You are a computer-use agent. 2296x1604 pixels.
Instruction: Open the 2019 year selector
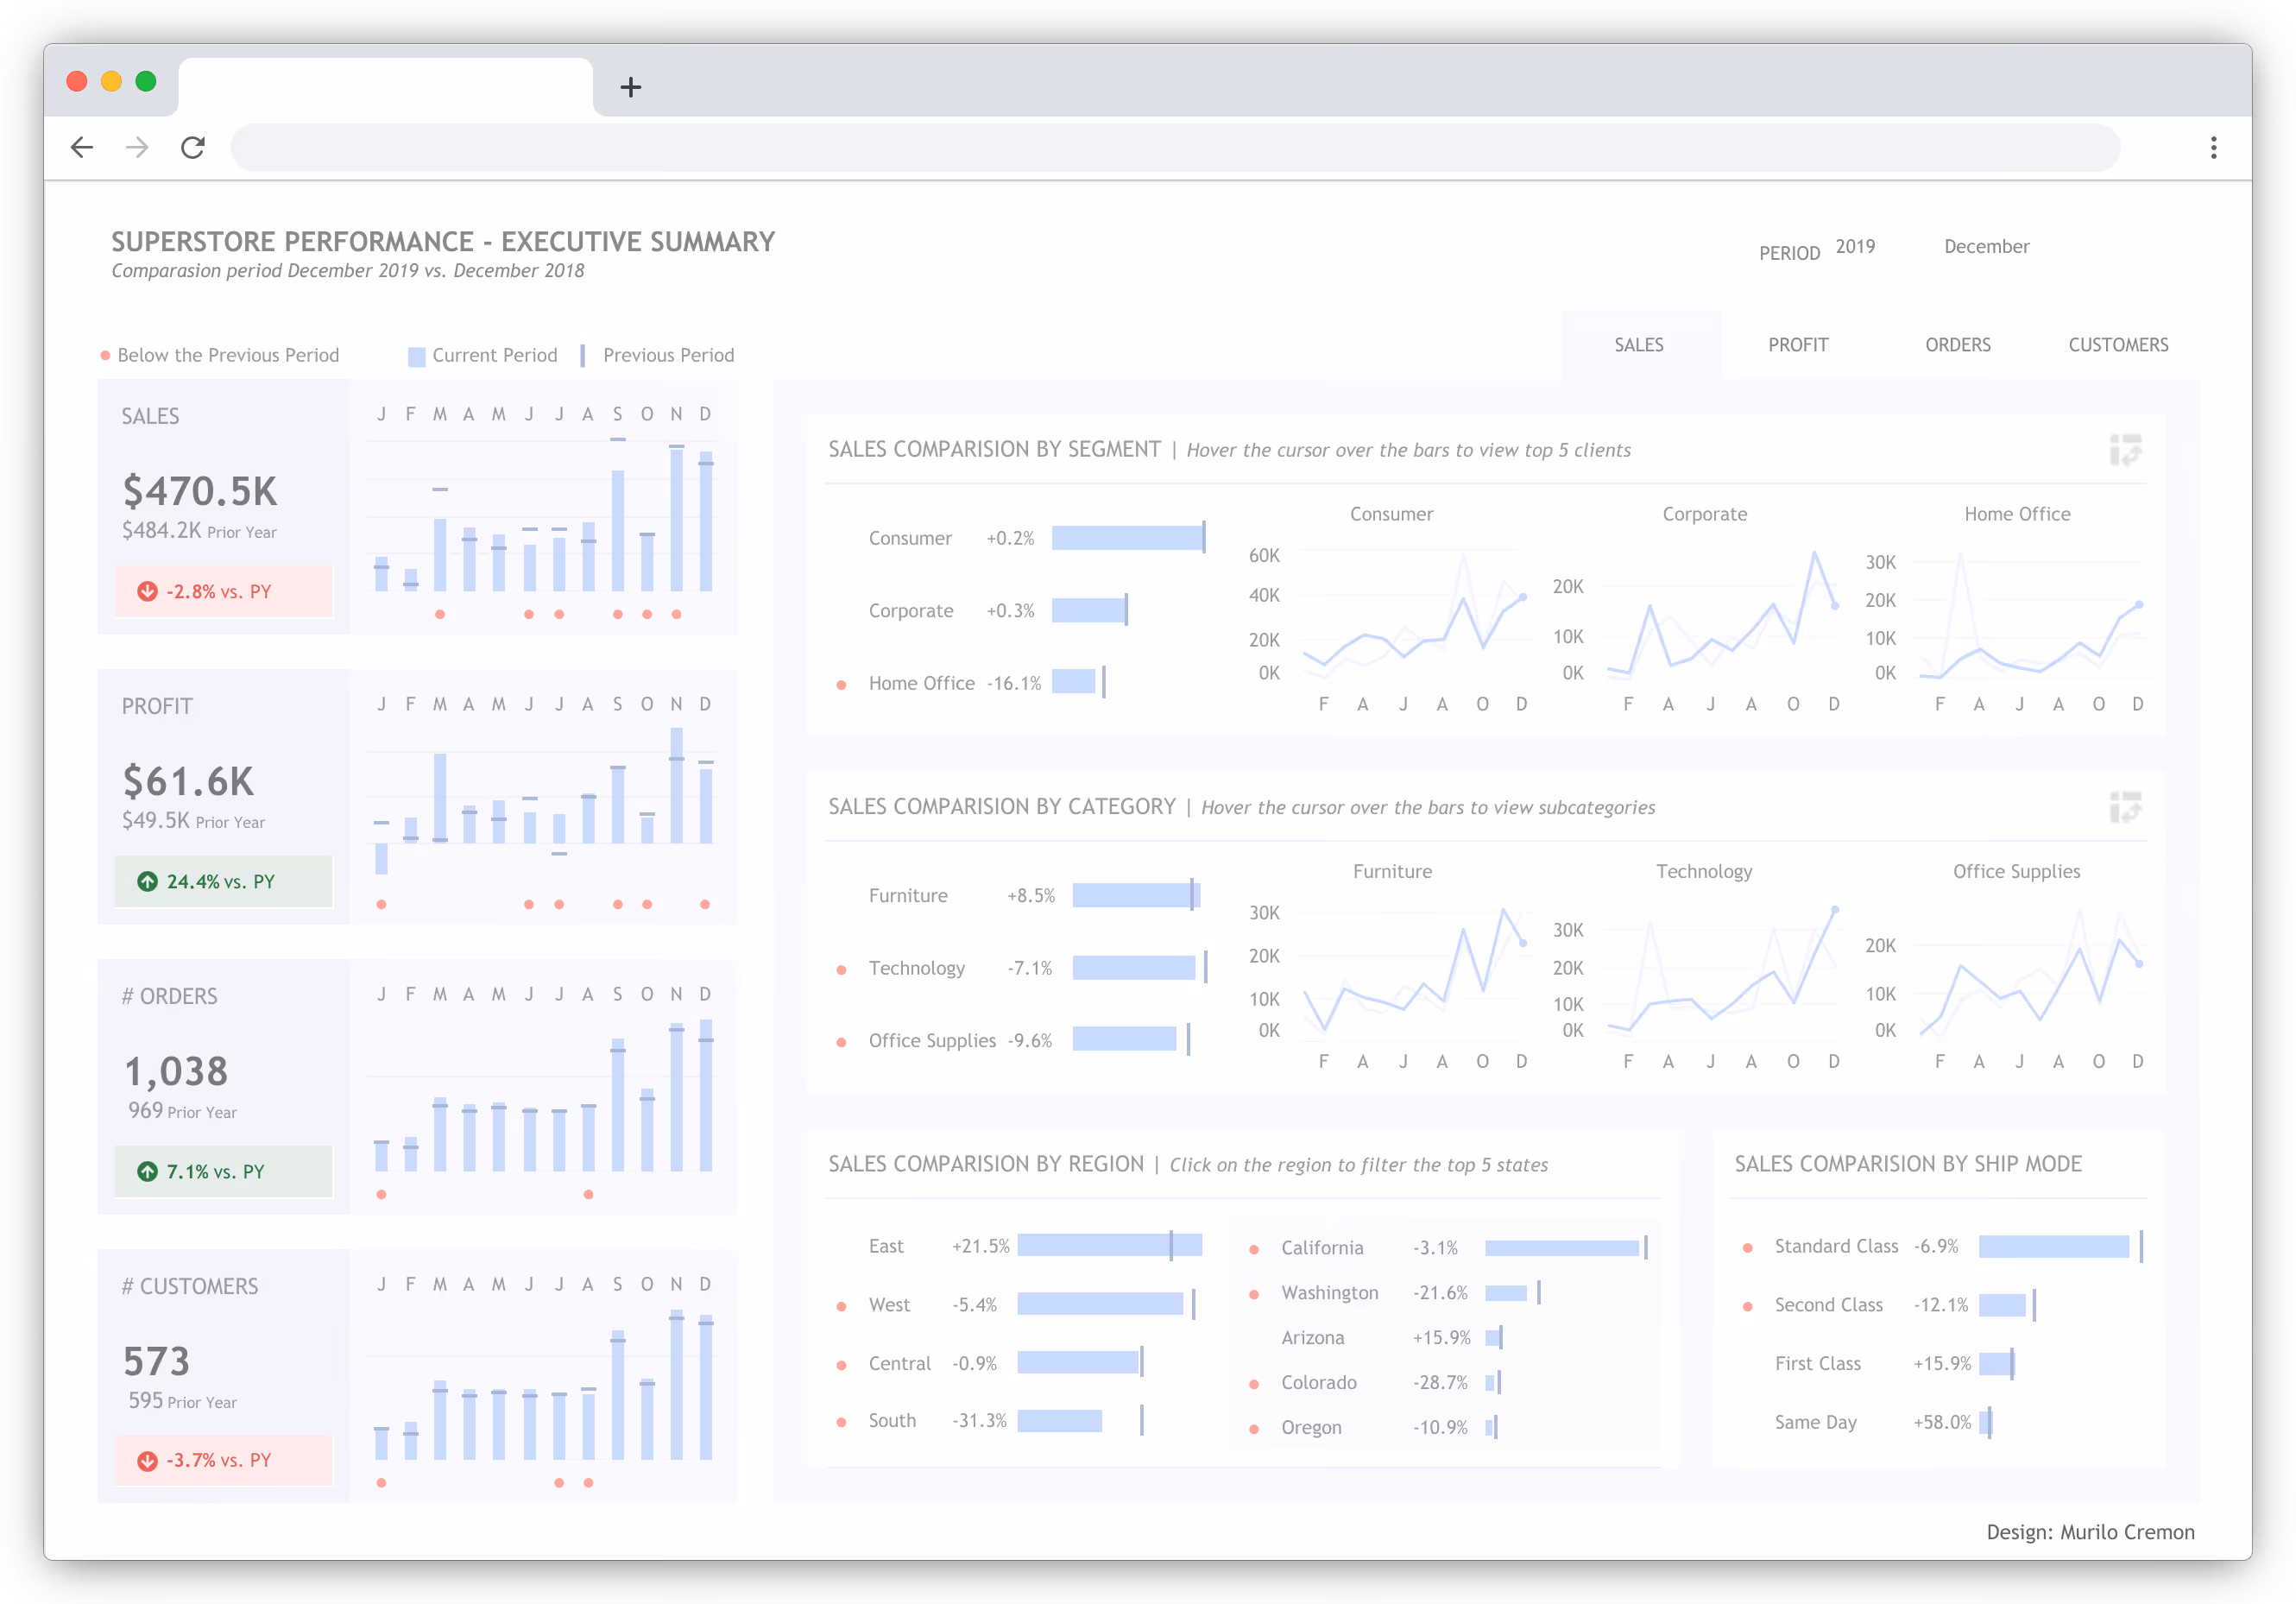[1855, 247]
